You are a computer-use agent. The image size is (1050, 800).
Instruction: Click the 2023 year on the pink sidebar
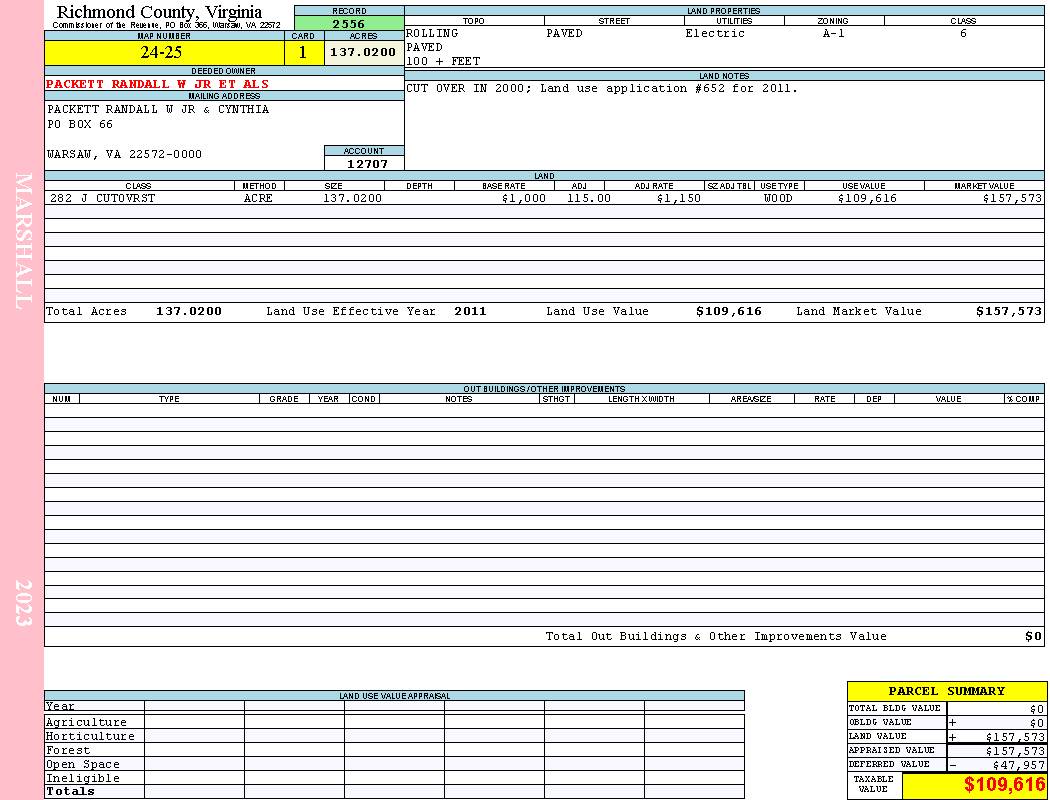[23, 603]
